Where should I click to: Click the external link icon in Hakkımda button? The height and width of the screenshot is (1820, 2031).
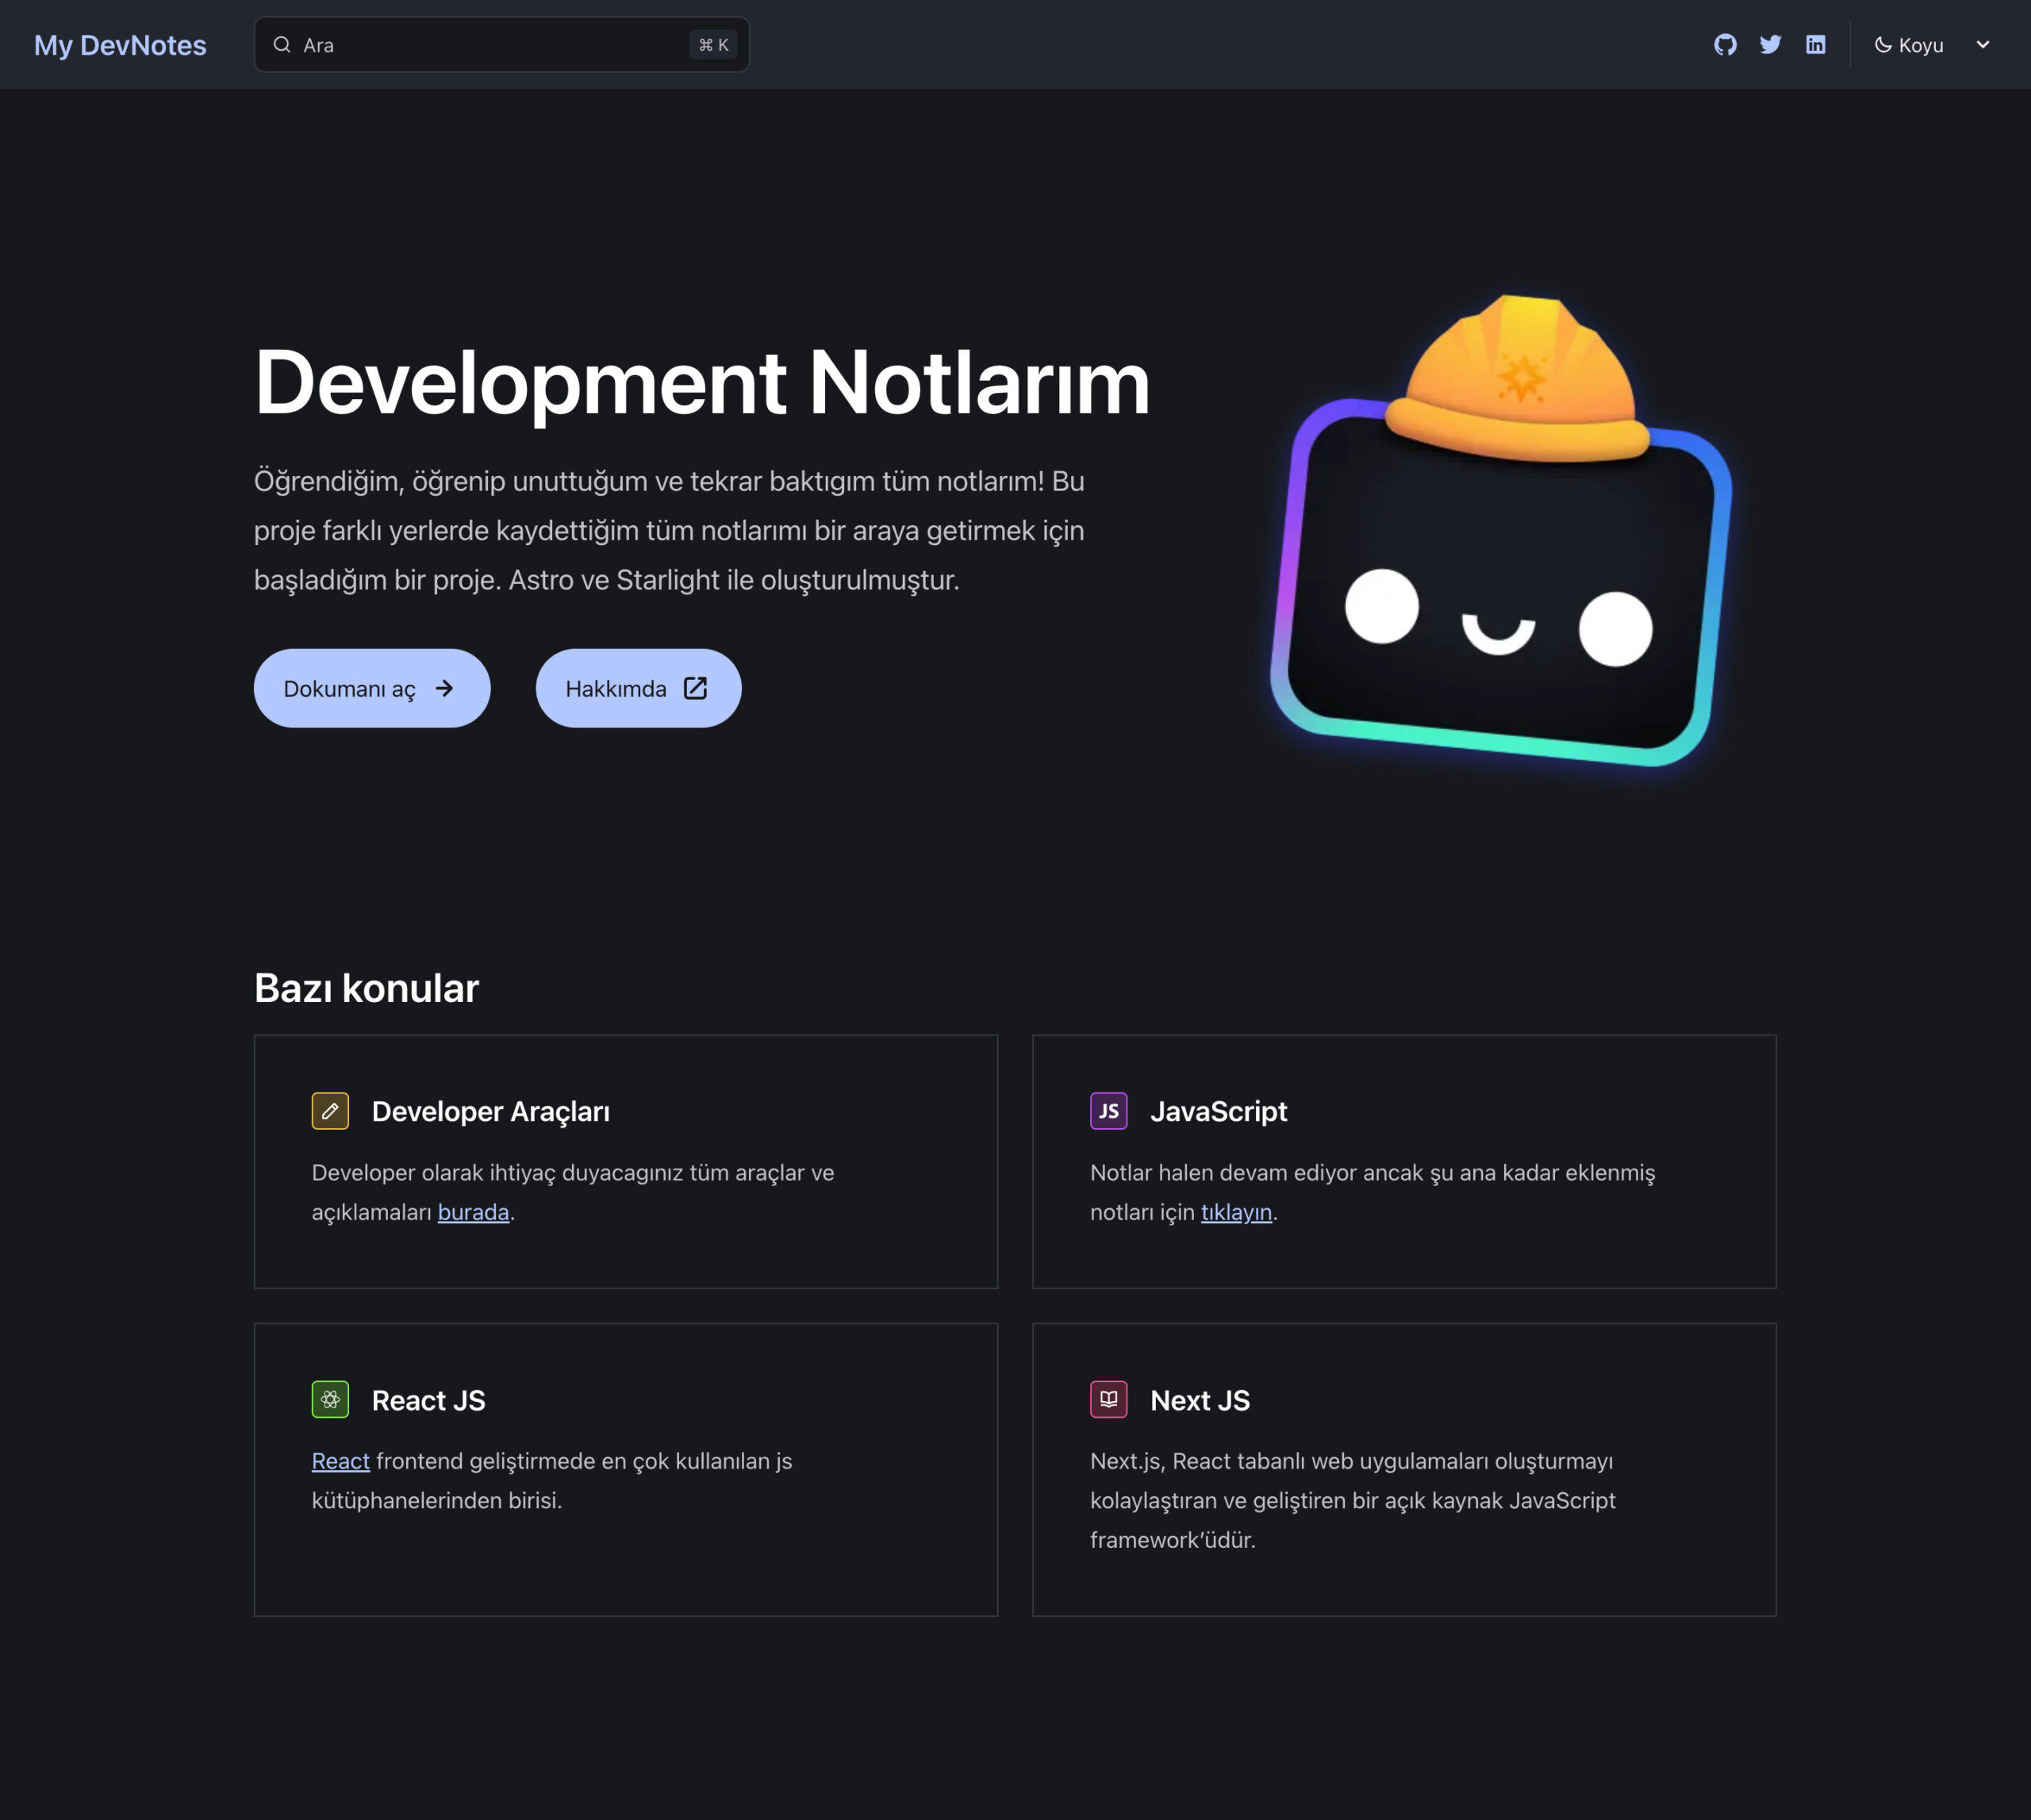point(695,688)
